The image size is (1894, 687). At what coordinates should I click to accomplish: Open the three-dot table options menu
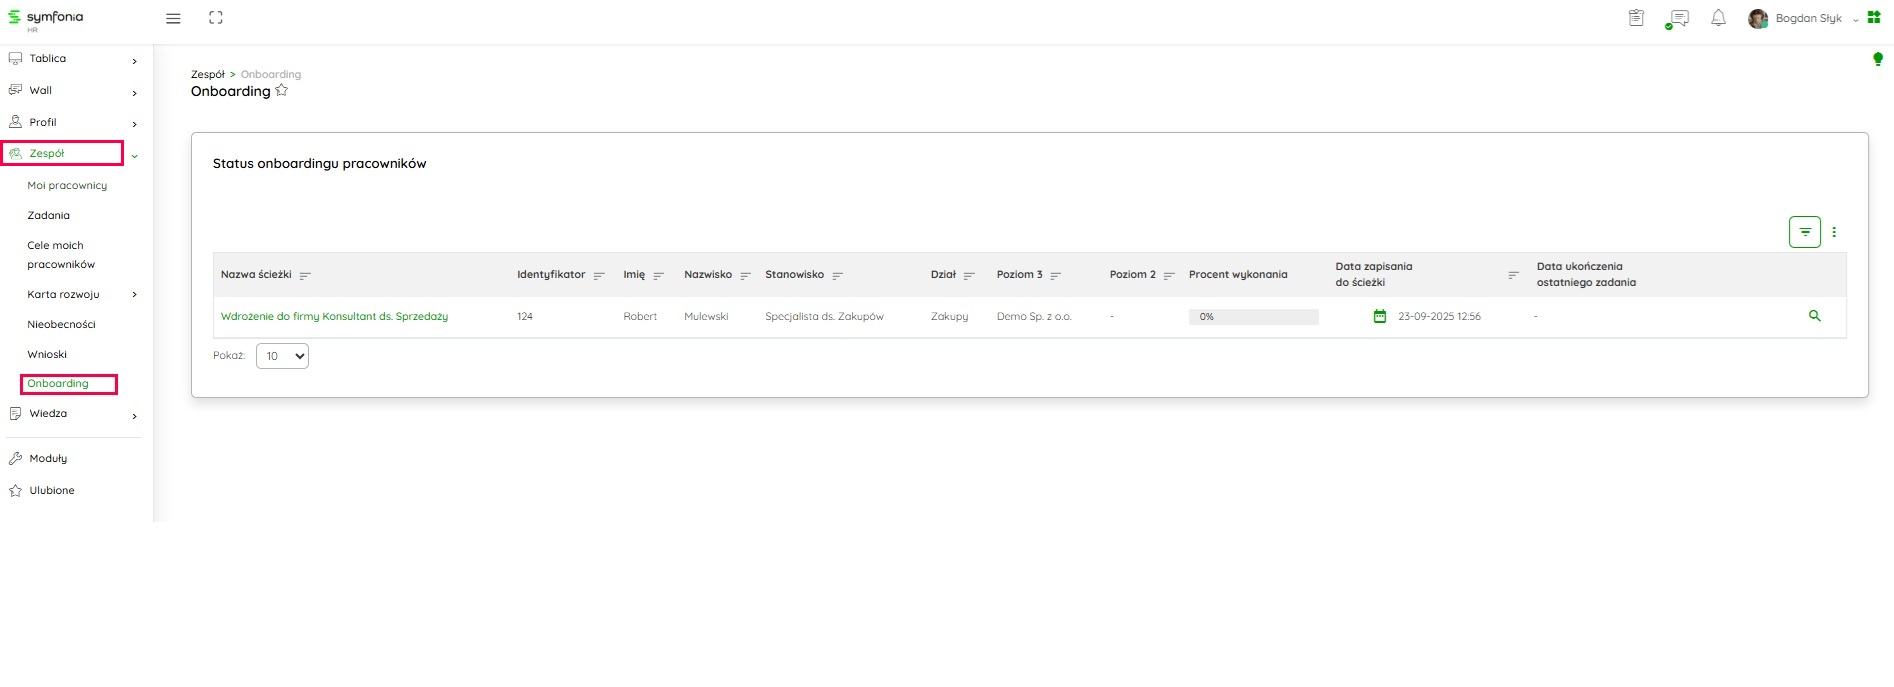1834,232
